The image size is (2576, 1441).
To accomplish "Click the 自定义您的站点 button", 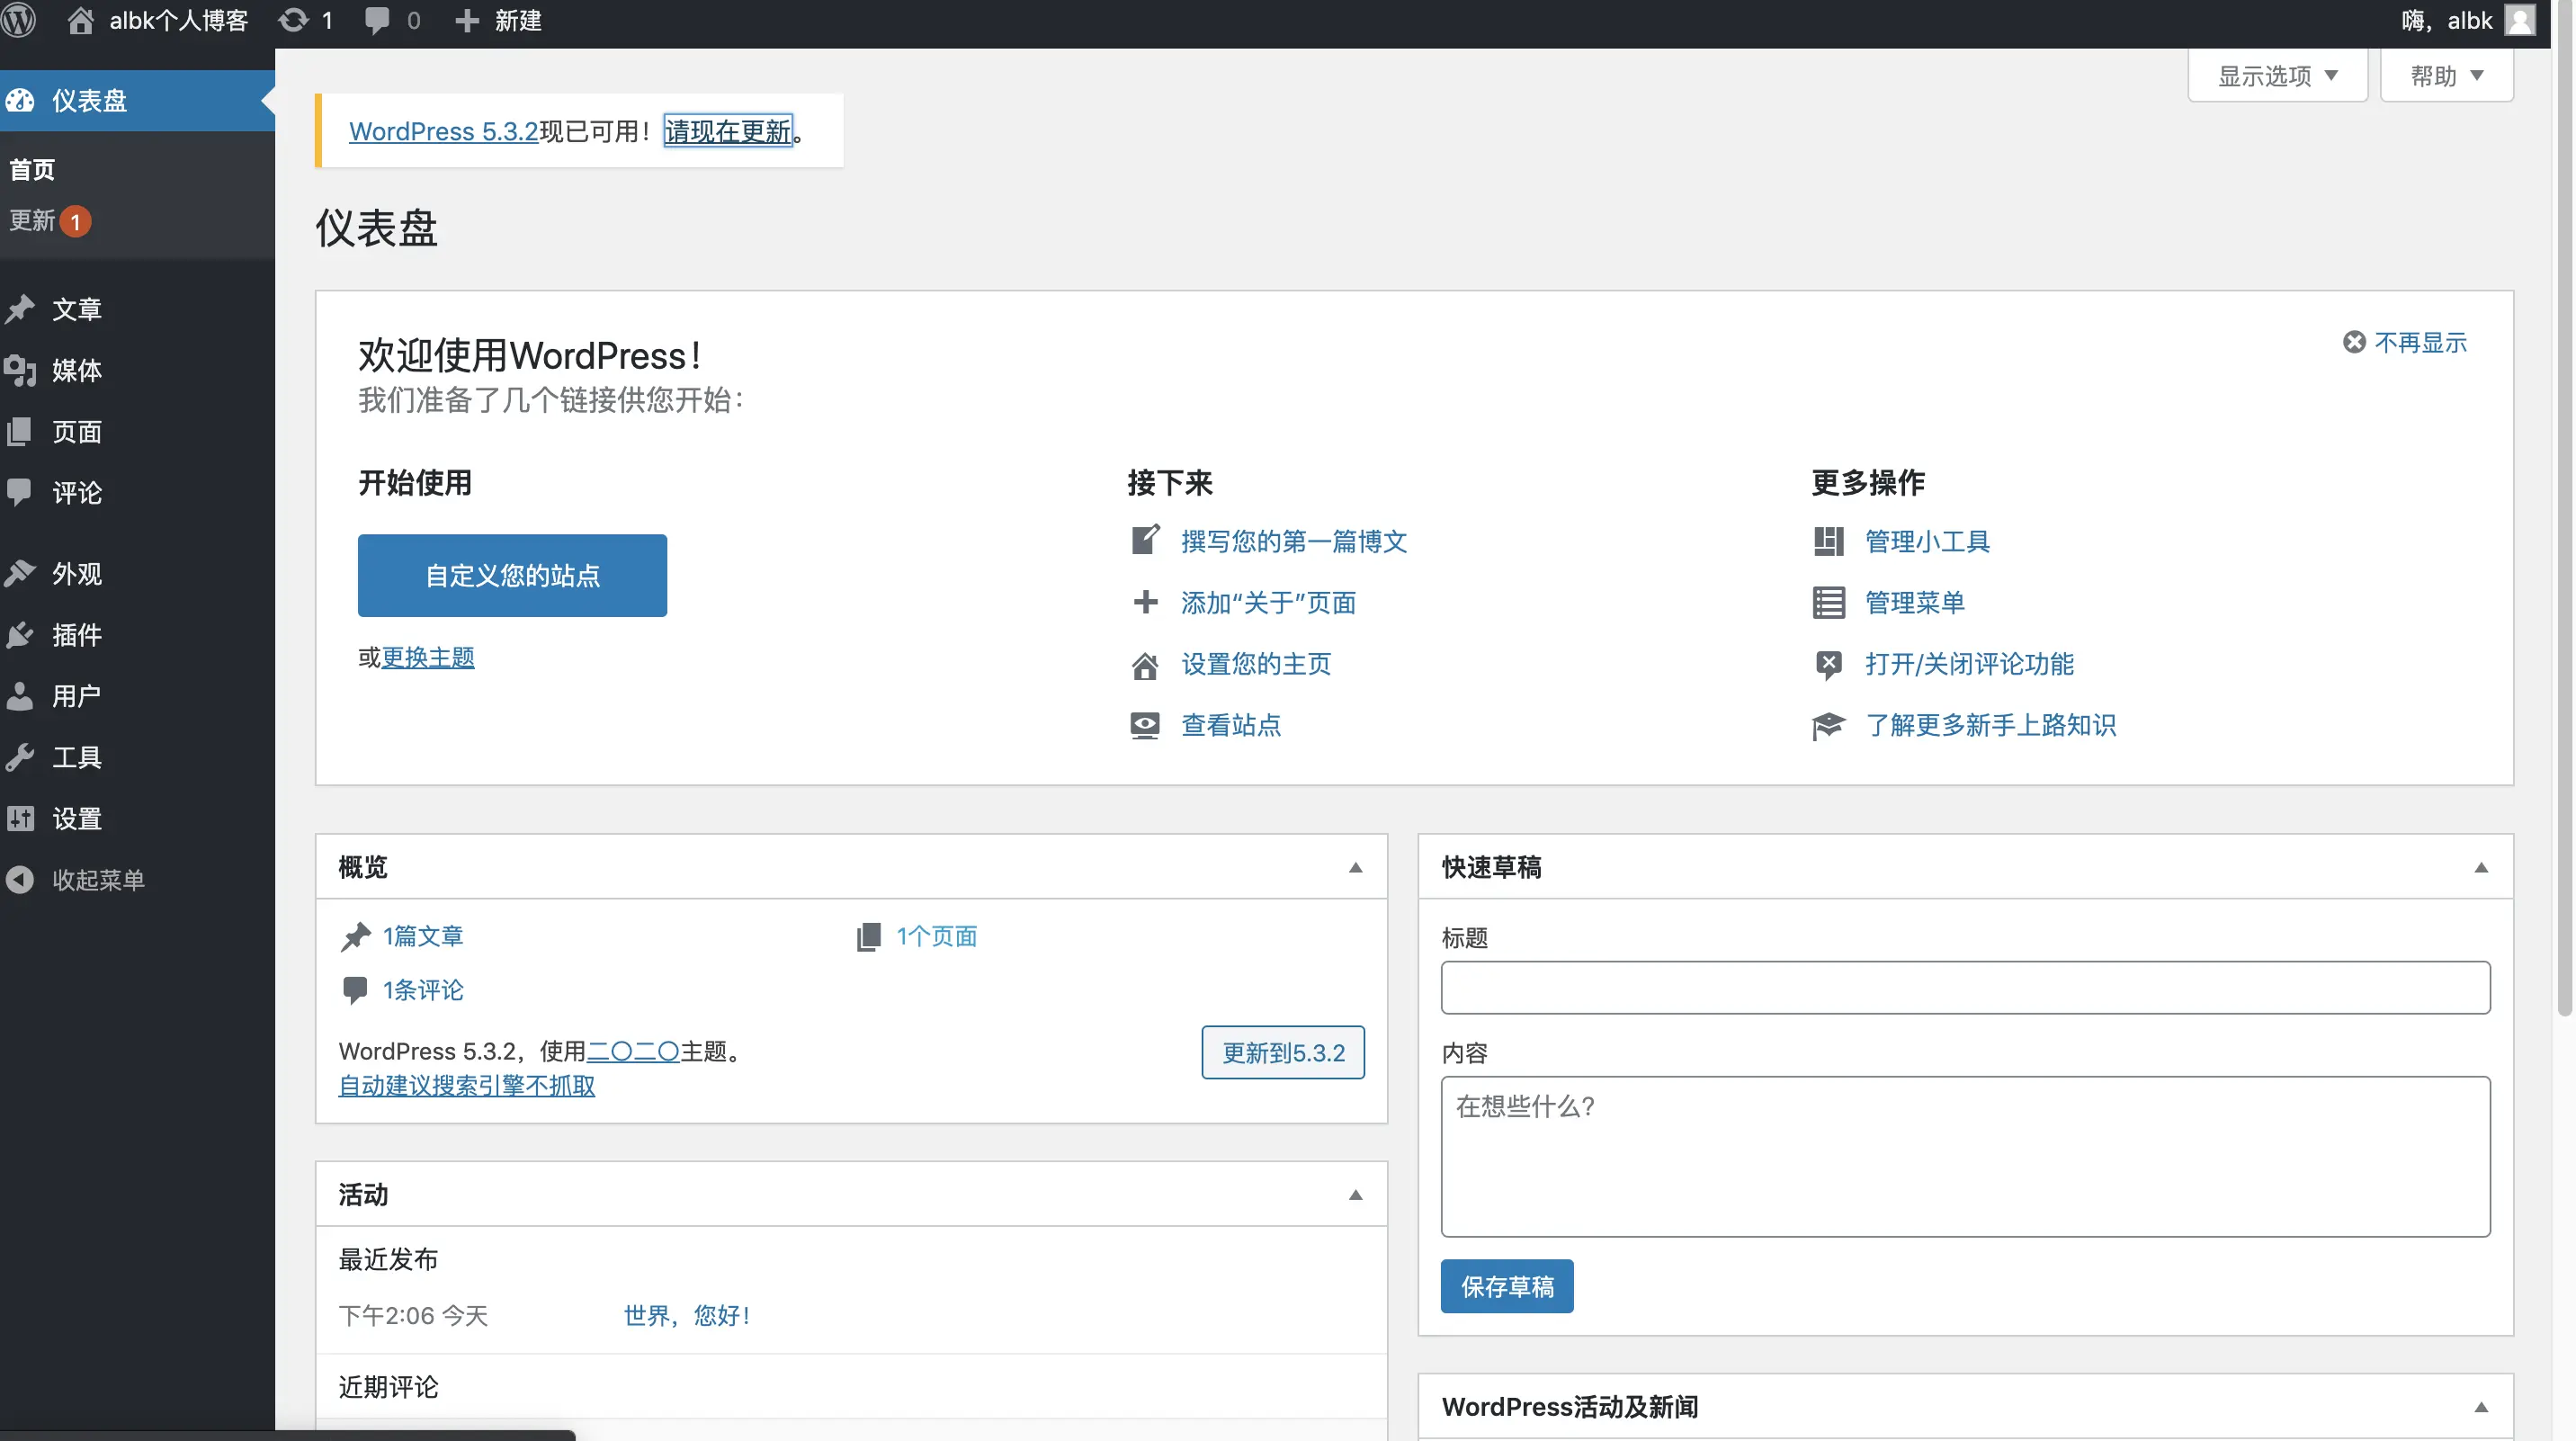I will click(x=512, y=576).
